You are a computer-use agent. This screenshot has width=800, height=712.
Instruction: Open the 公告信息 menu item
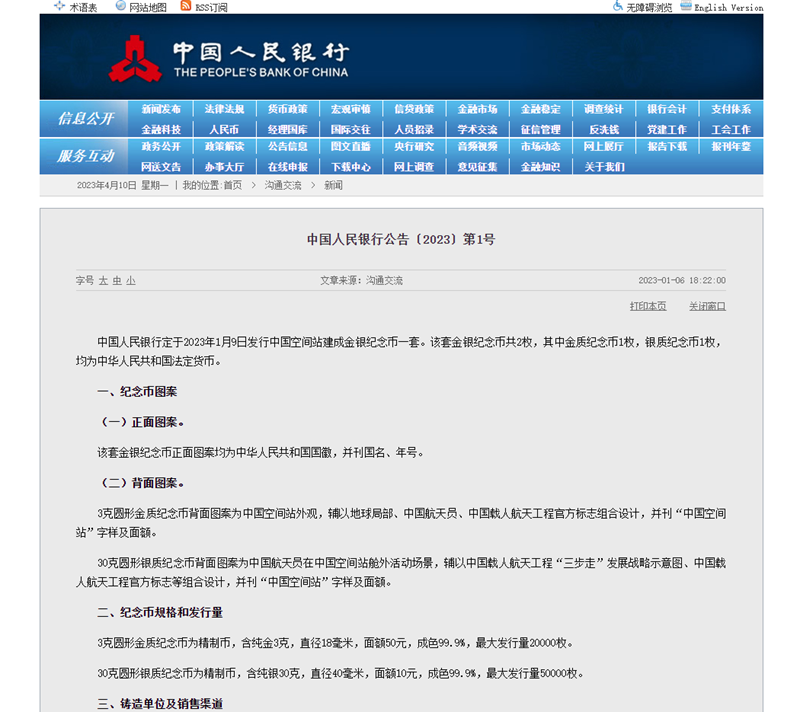[x=287, y=146]
